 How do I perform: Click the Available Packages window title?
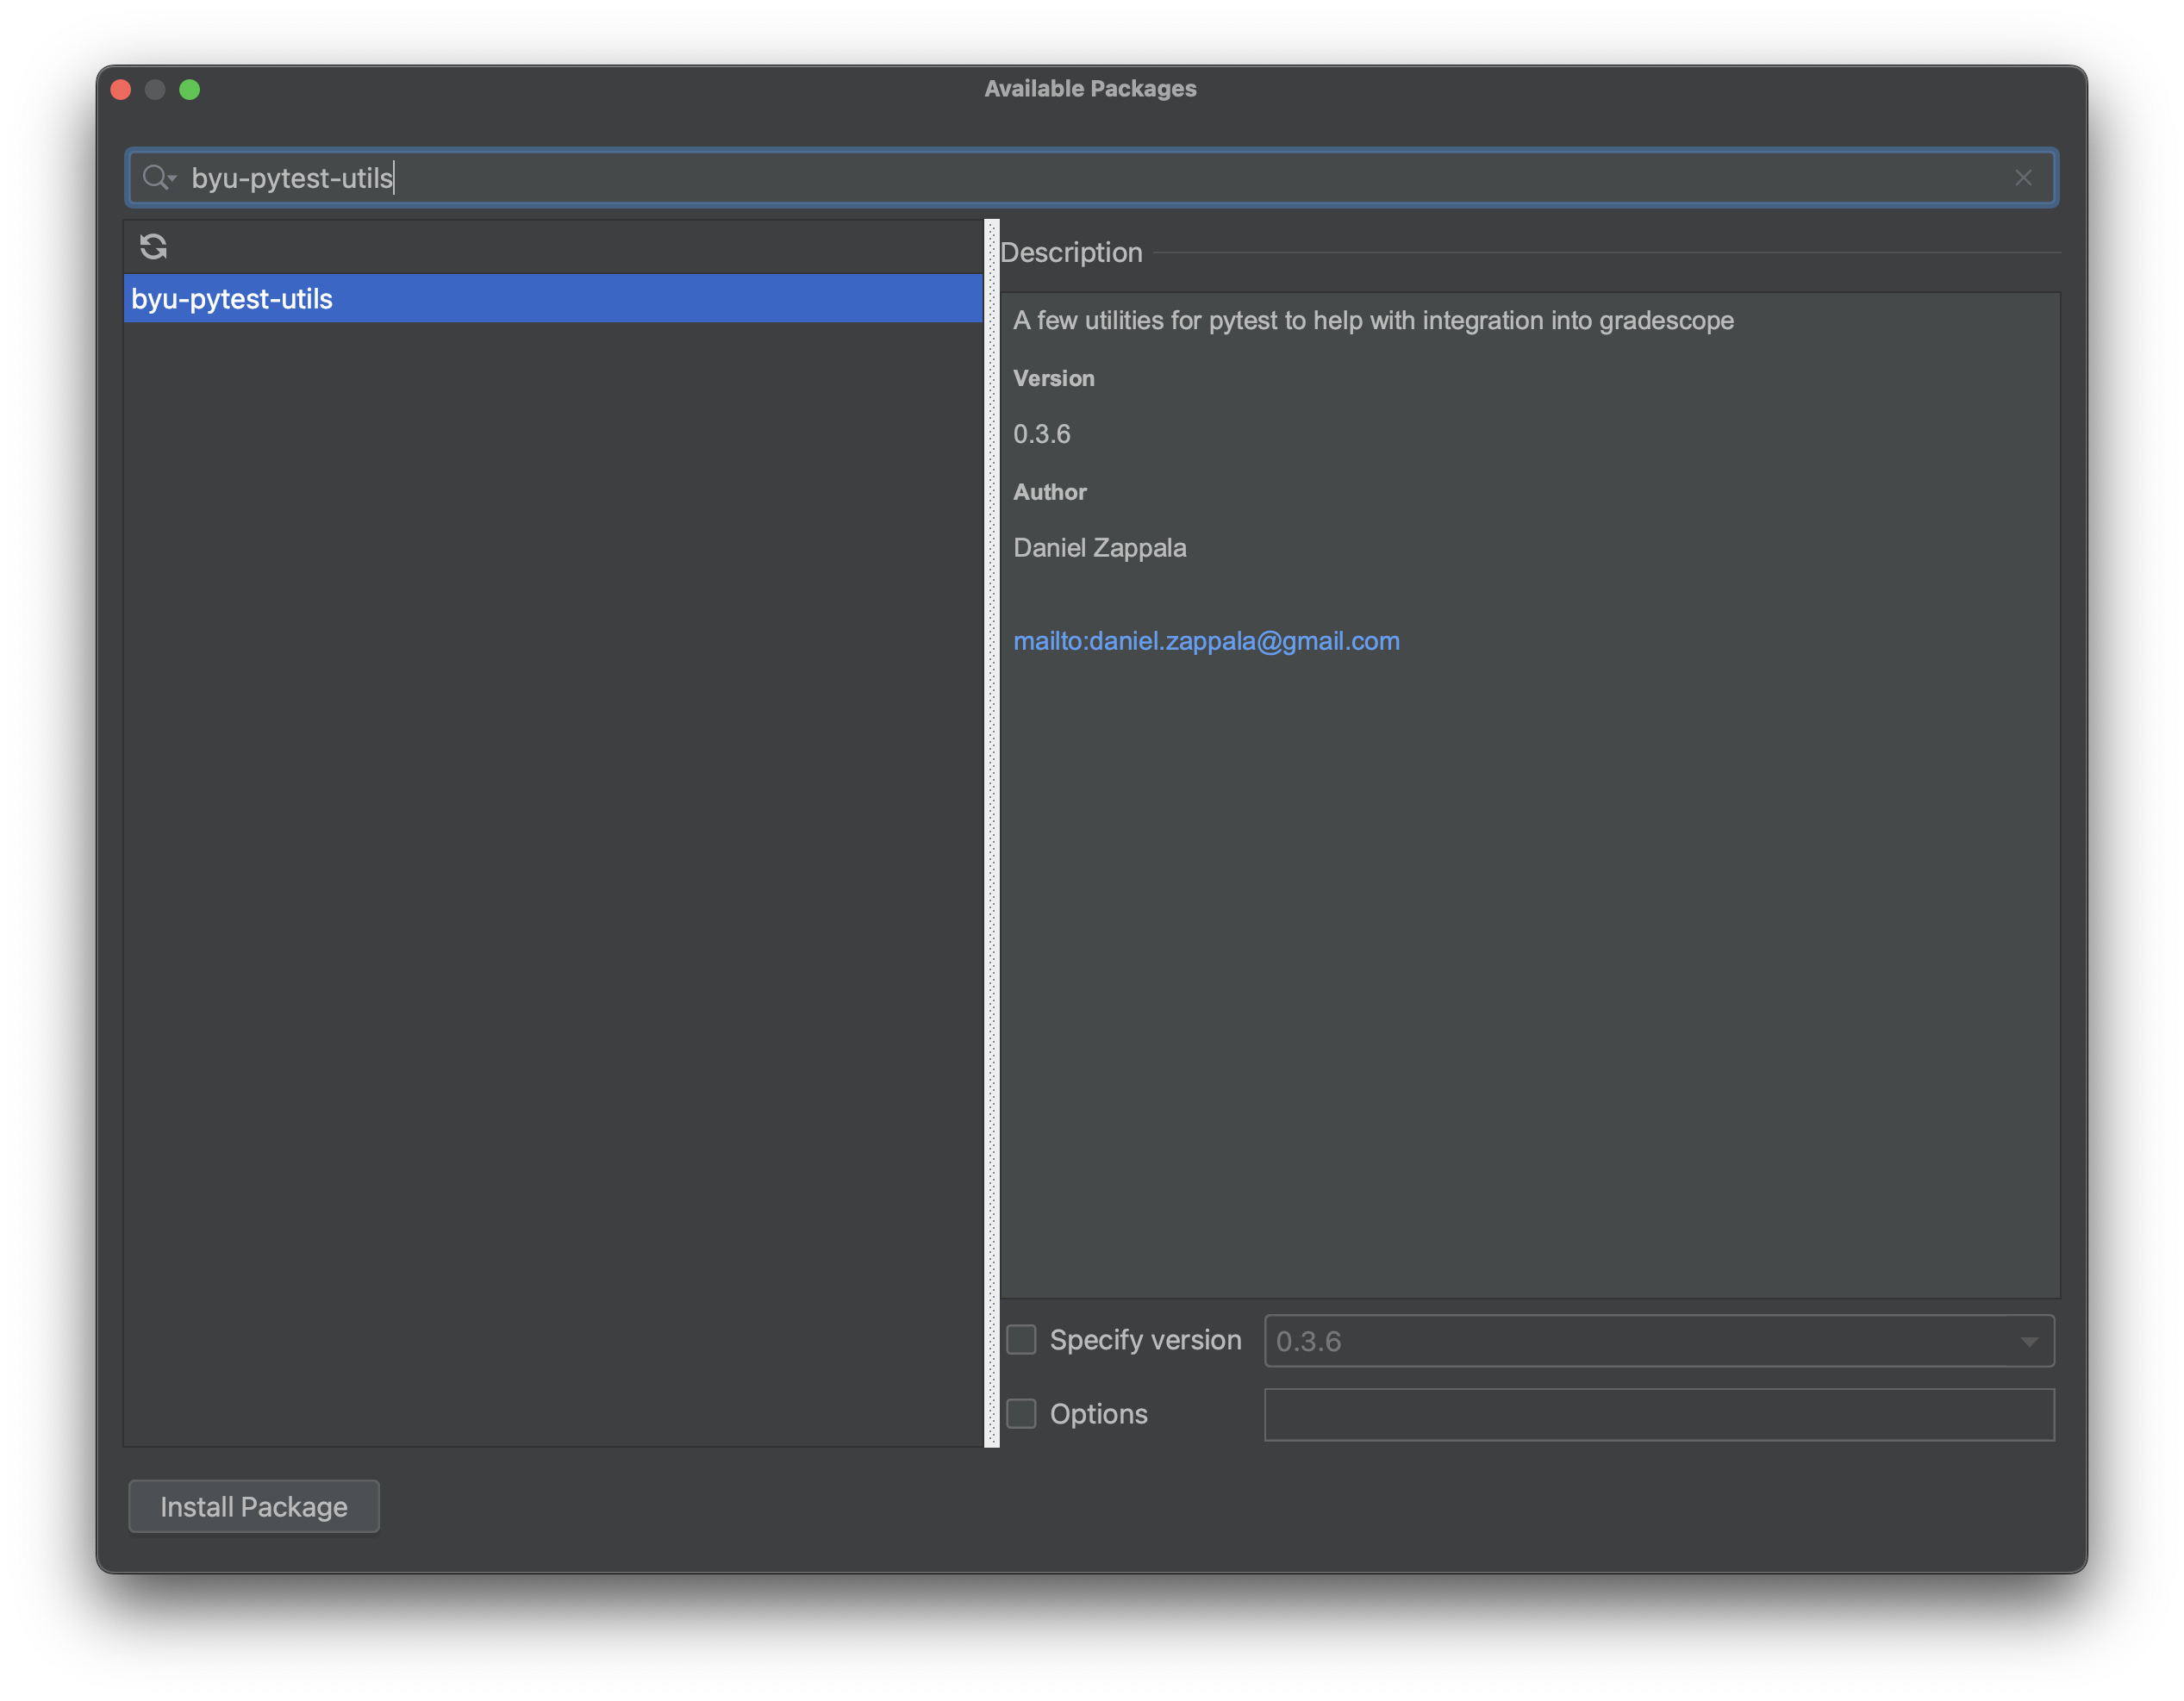1090,89
